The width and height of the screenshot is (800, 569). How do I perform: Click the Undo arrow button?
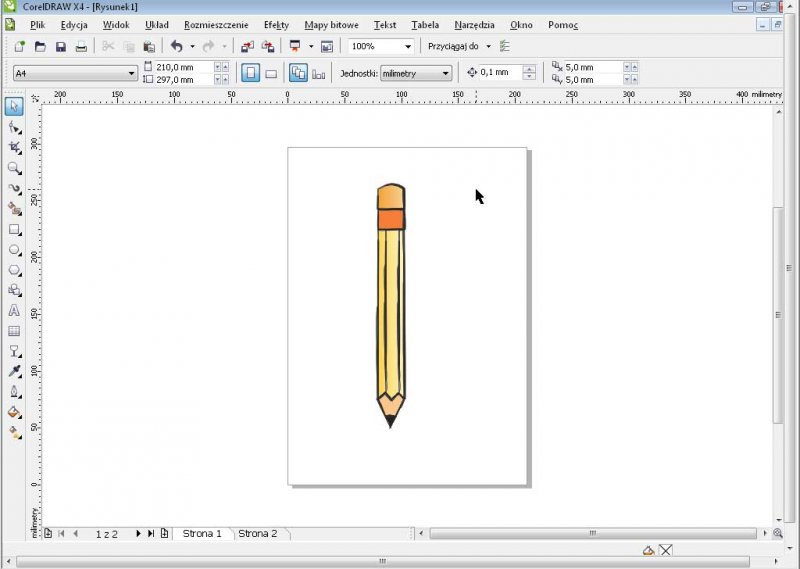coord(176,46)
